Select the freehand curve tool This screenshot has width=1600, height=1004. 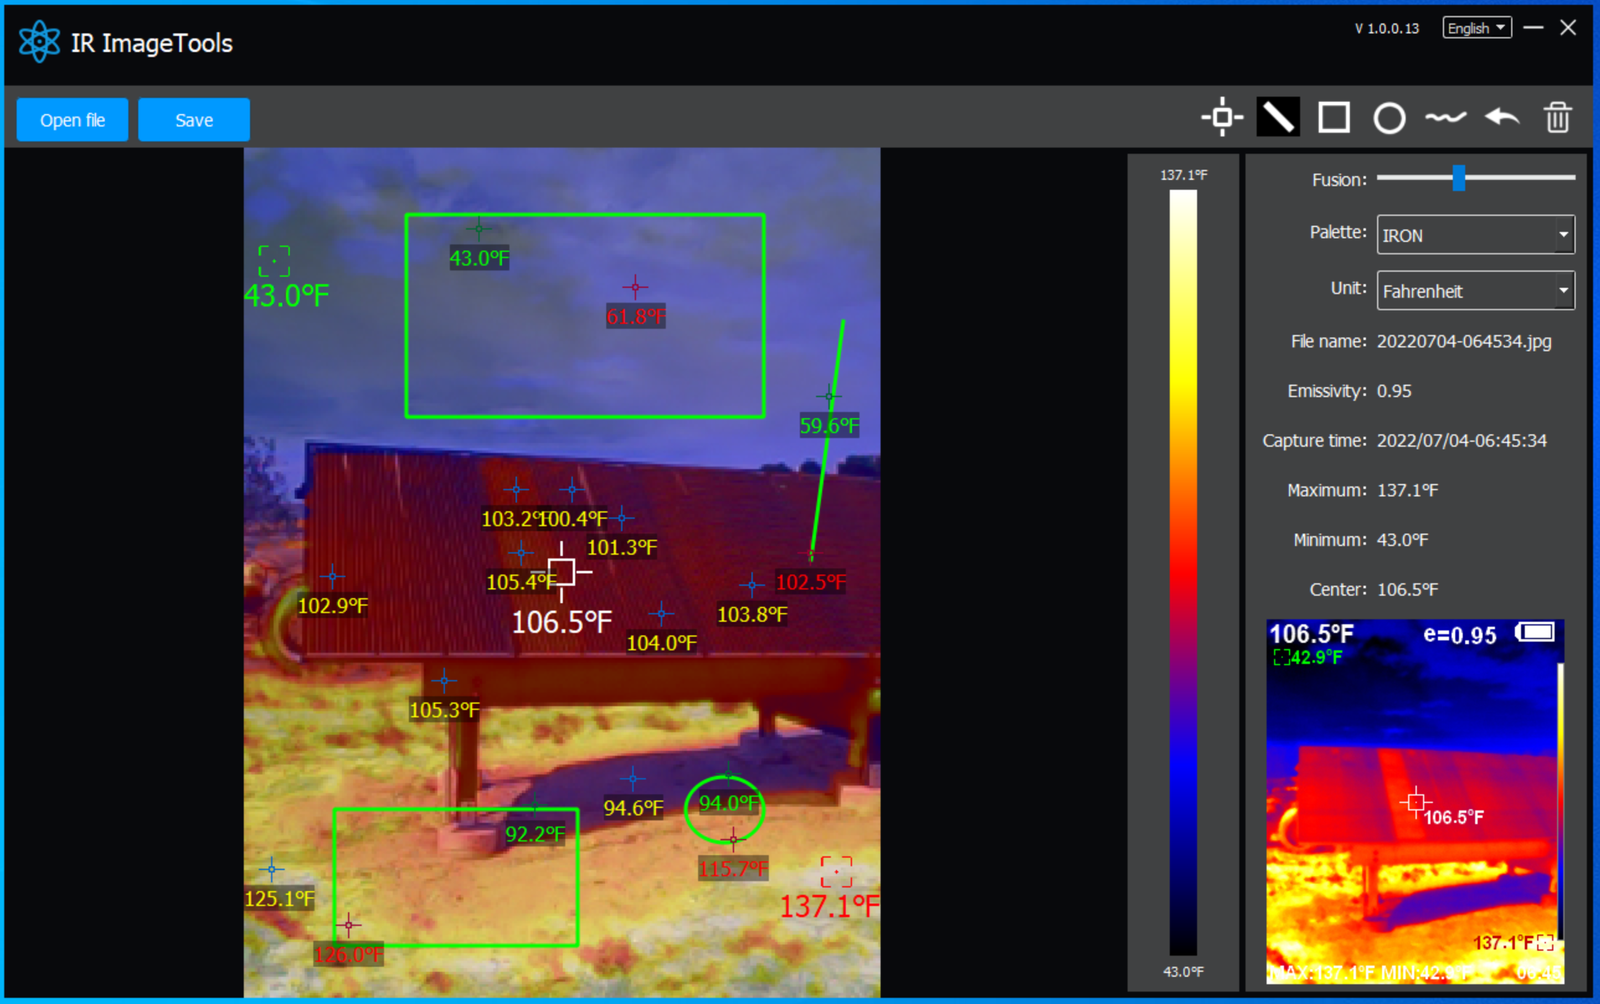pyautogui.click(x=1445, y=118)
